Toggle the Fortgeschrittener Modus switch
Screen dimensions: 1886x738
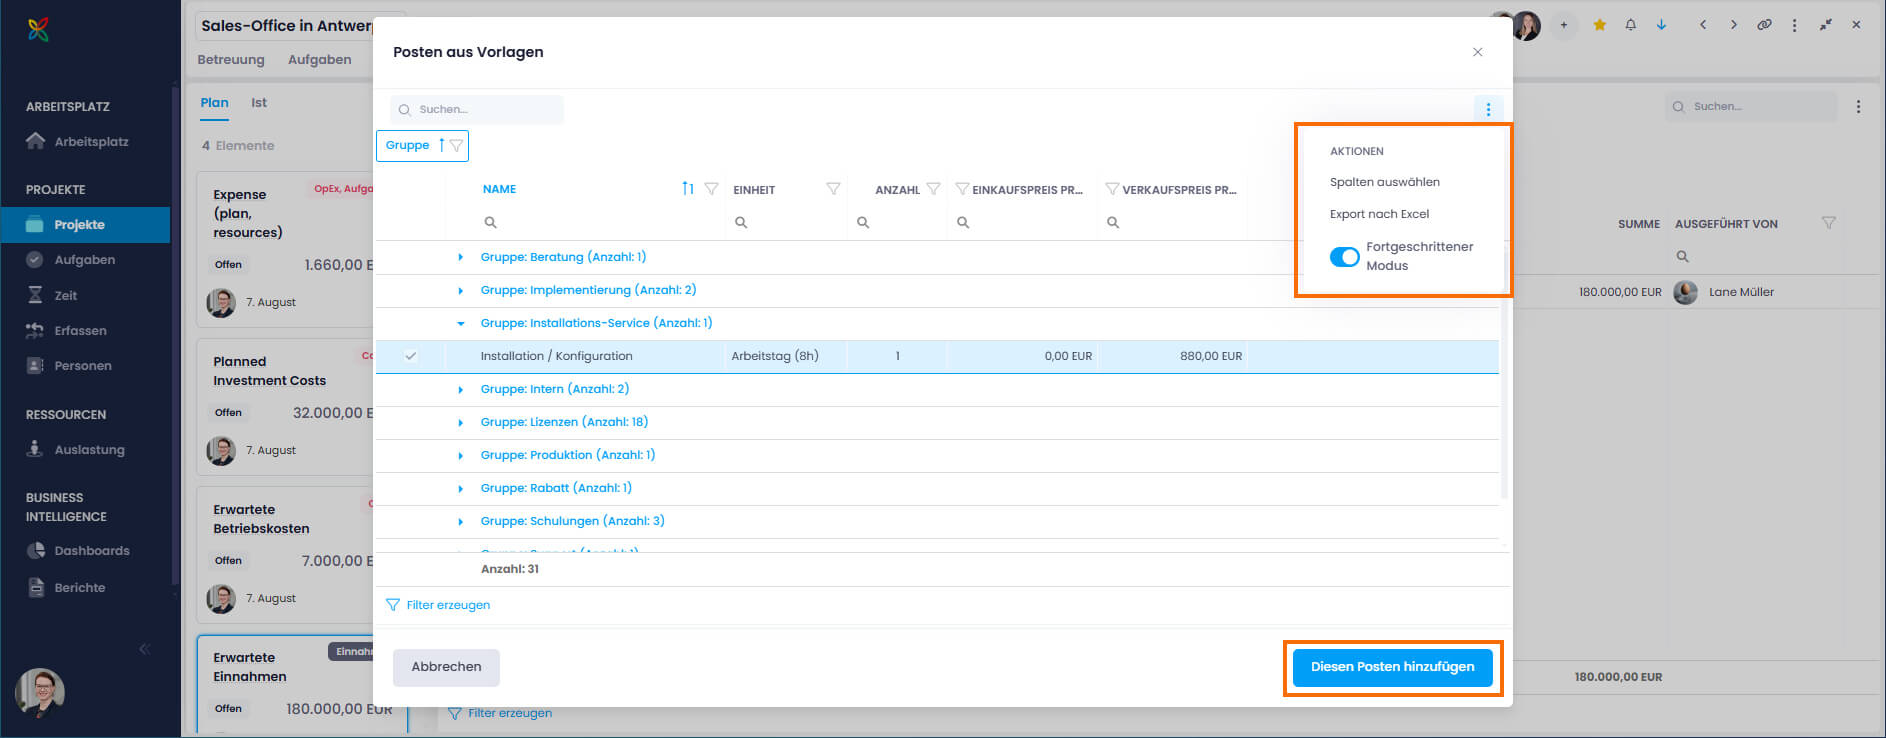coord(1344,257)
